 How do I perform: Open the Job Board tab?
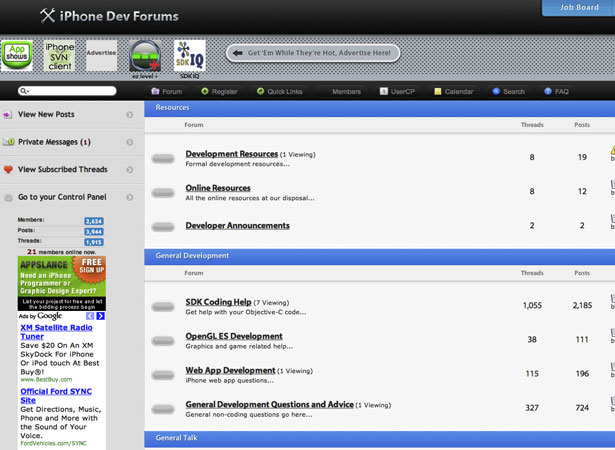[579, 7]
